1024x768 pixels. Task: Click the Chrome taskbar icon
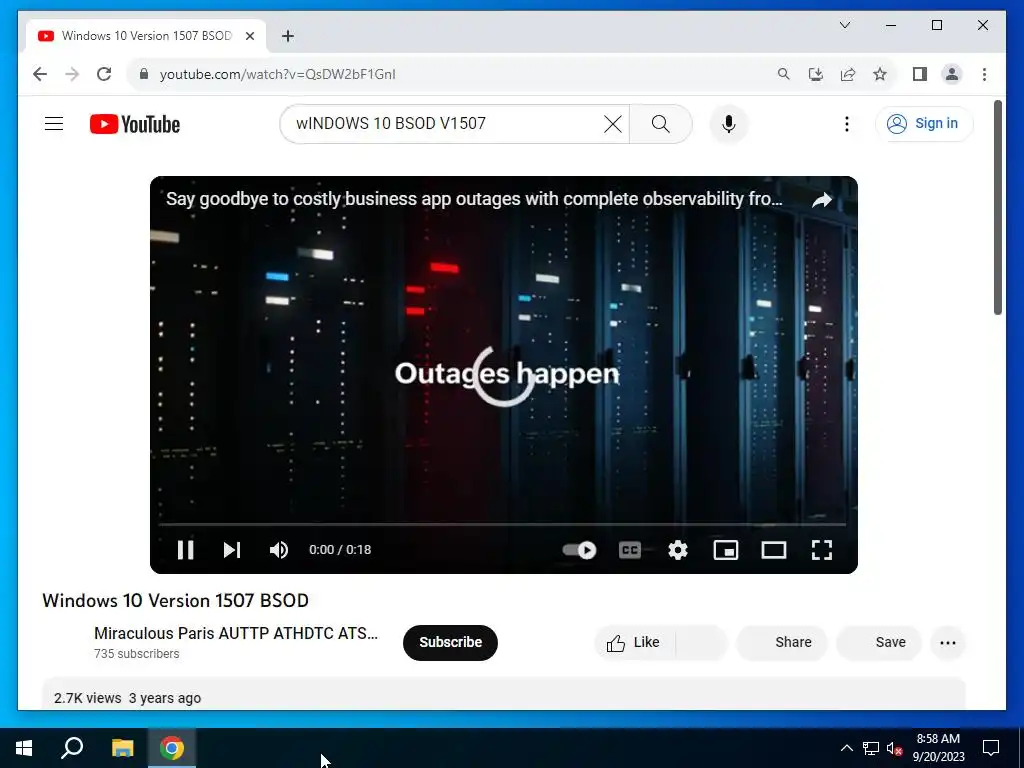click(172, 748)
